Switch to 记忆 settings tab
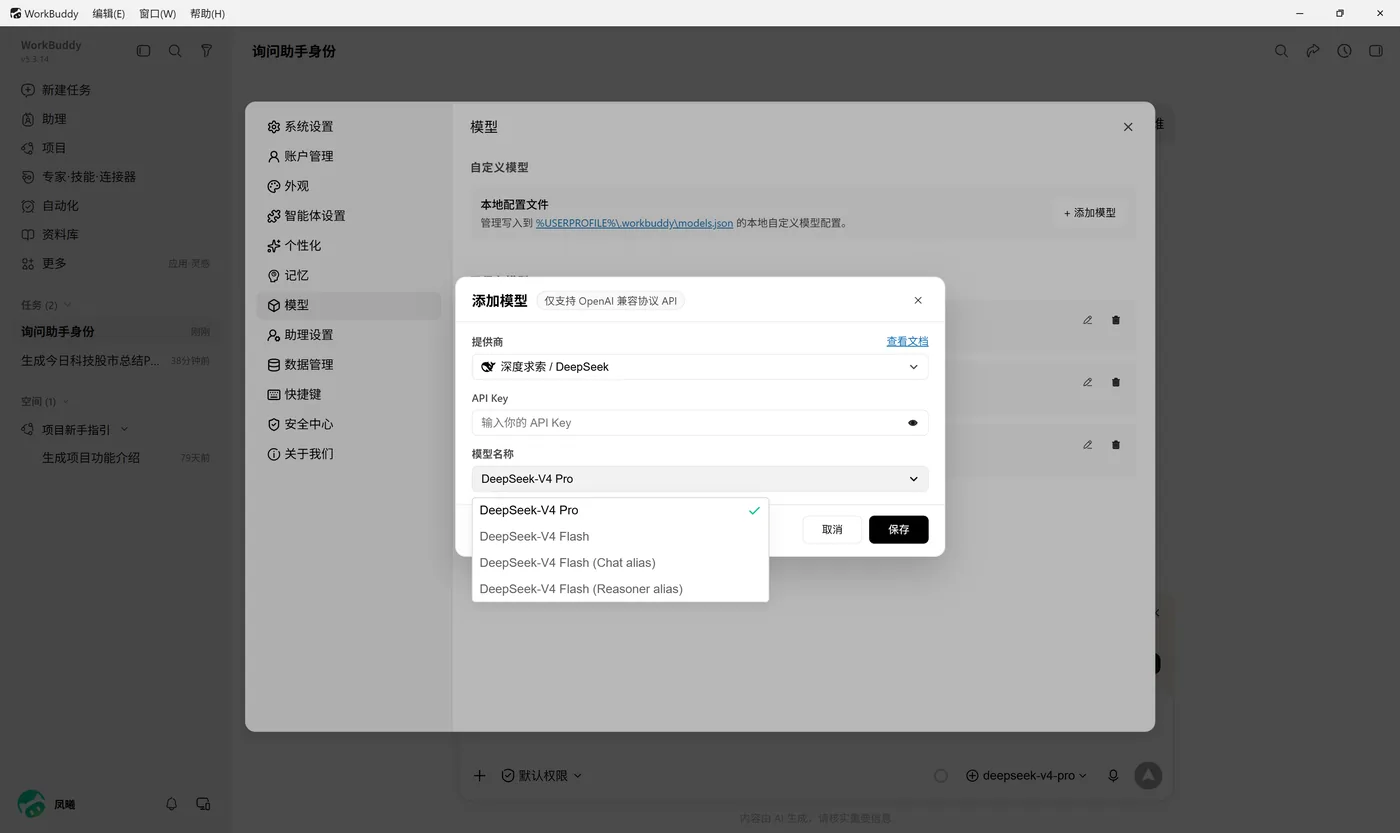 (349, 276)
